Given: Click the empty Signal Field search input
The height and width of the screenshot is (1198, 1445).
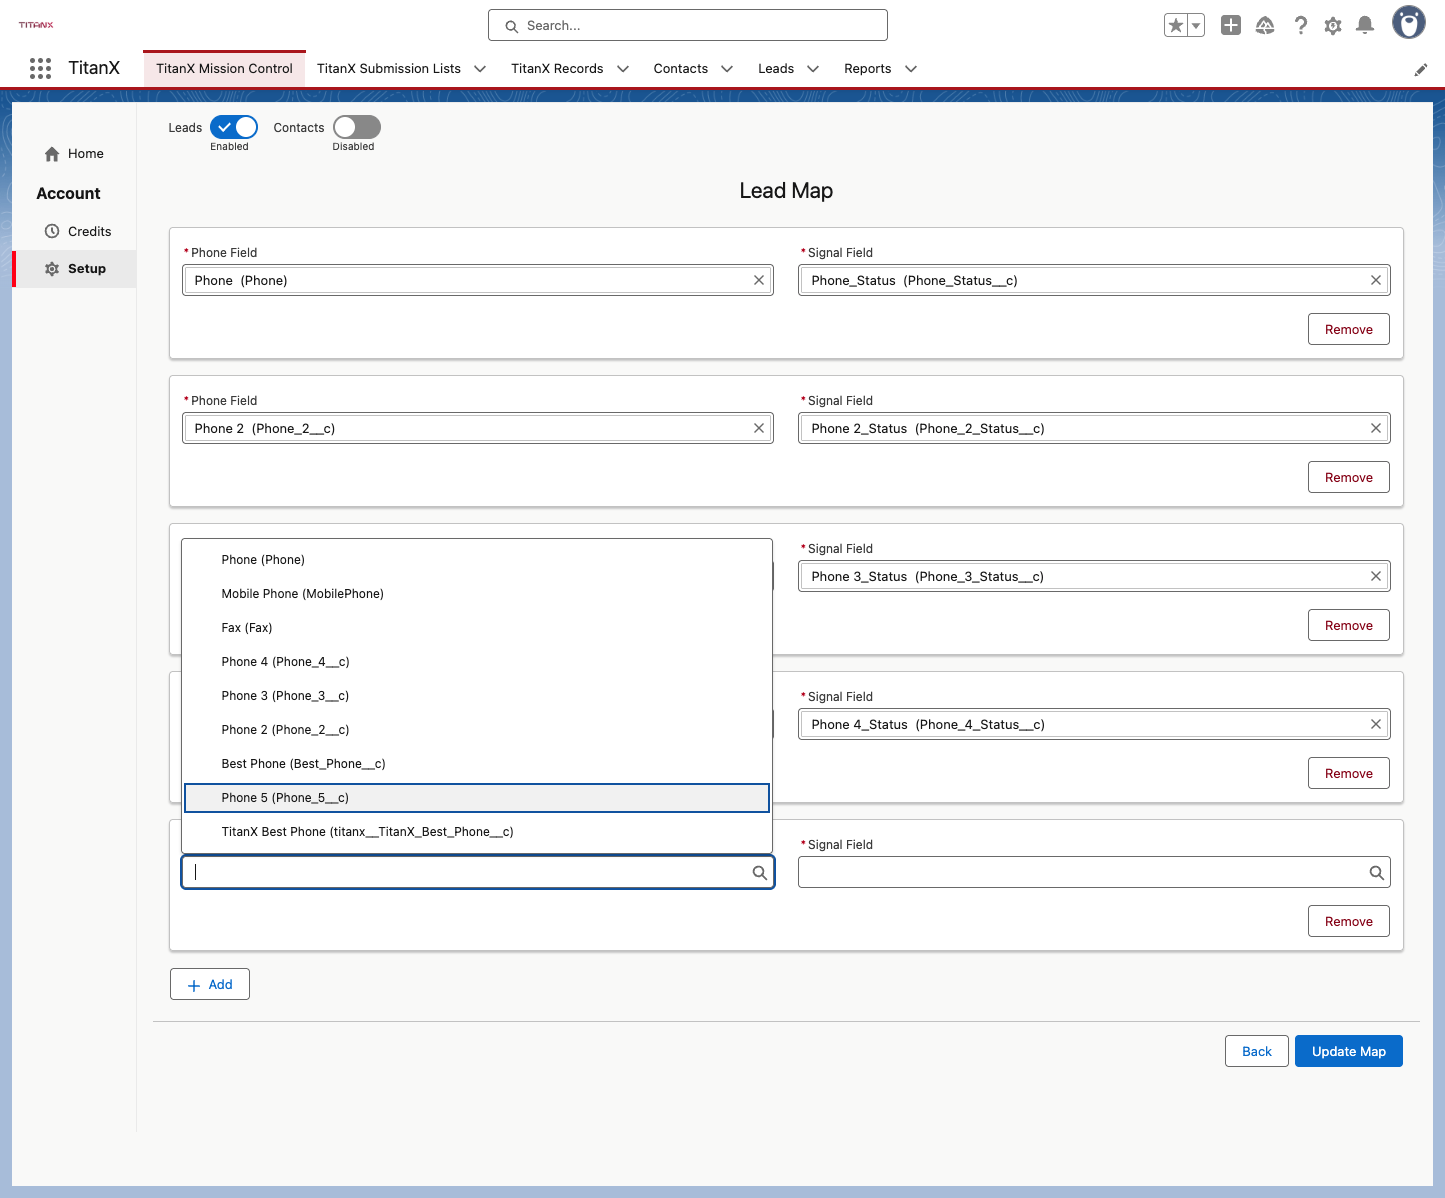Looking at the screenshot, I should point(1094,872).
